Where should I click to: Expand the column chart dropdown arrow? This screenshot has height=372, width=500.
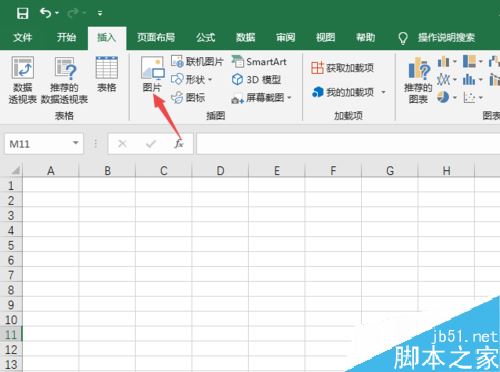(455, 61)
